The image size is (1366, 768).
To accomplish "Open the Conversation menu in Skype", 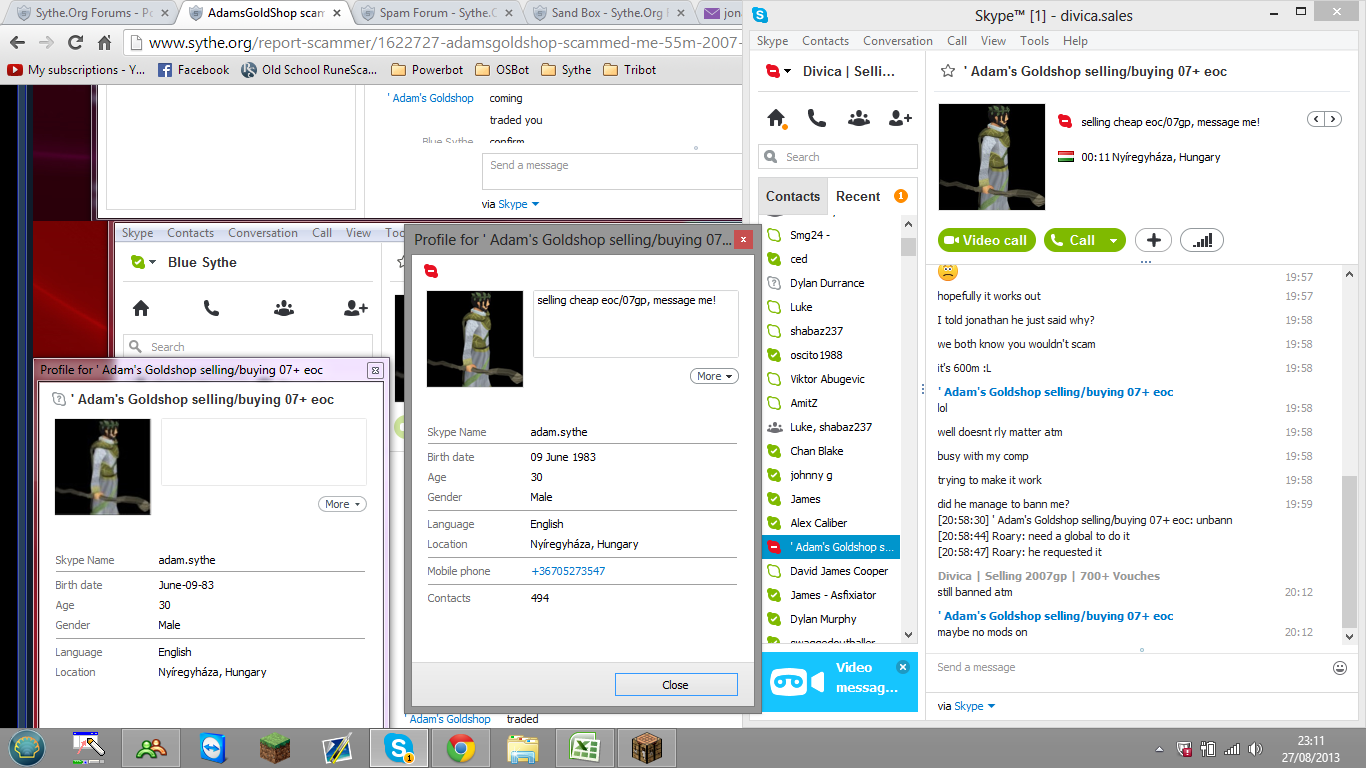I will click(x=898, y=41).
